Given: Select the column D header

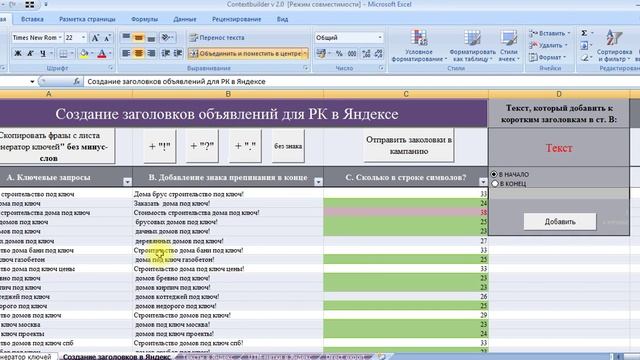Looking at the screenshot, I should 559,94.
